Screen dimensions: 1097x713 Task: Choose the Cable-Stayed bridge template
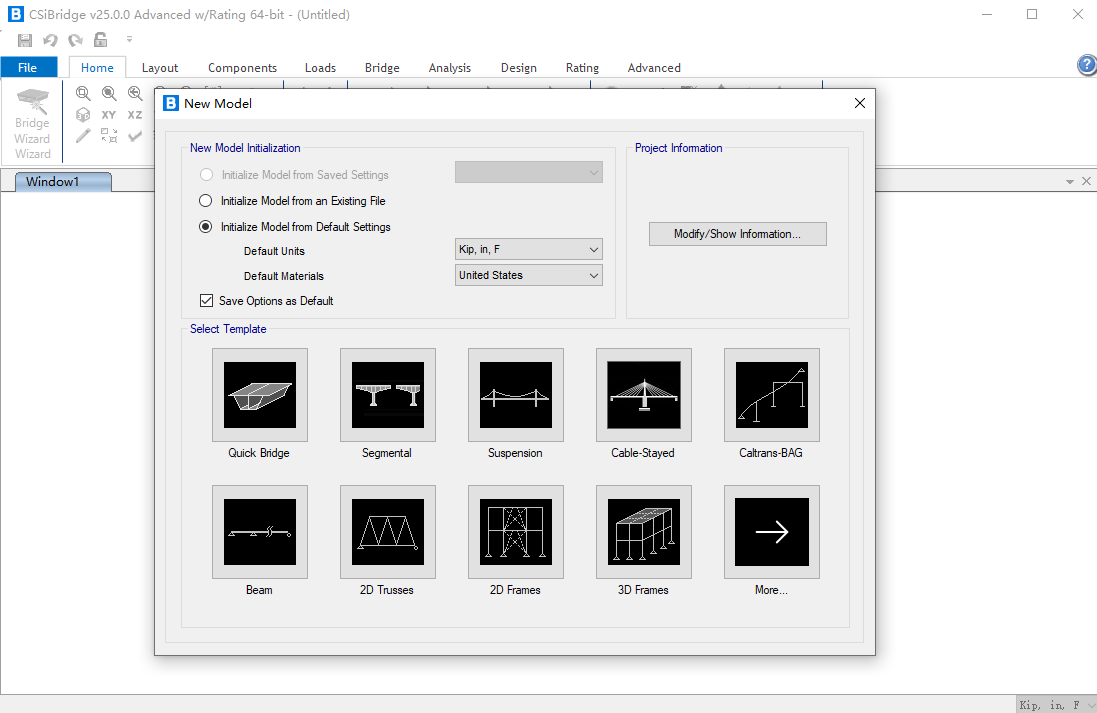tap(644, 395)
